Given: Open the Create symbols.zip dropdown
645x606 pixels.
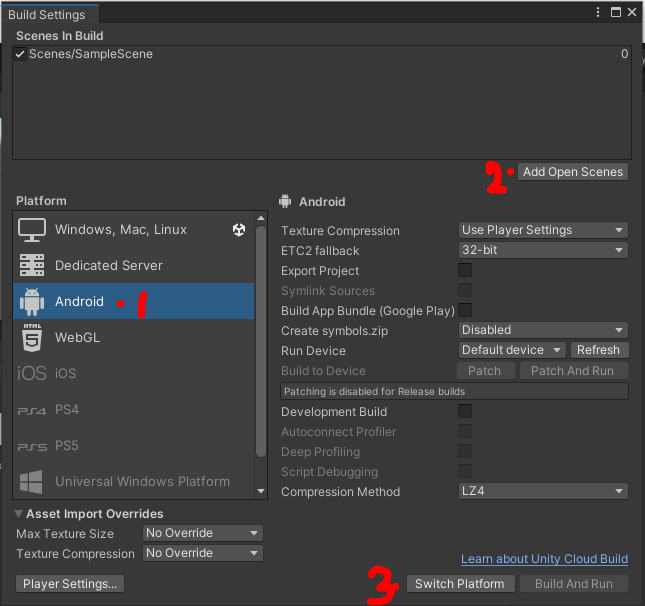Looking at the screenshot, I should [x=543, y=330].
